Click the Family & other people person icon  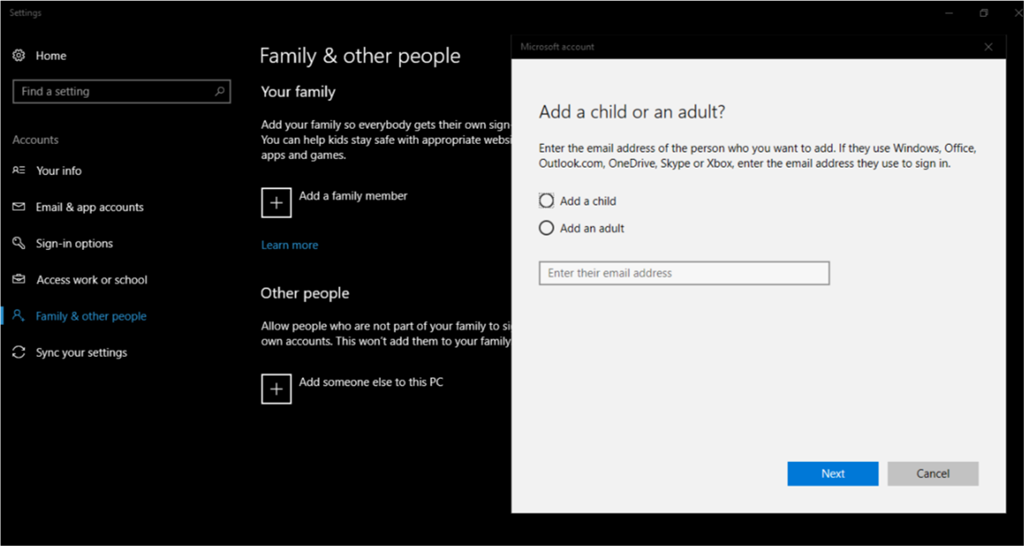click(19, 316)
